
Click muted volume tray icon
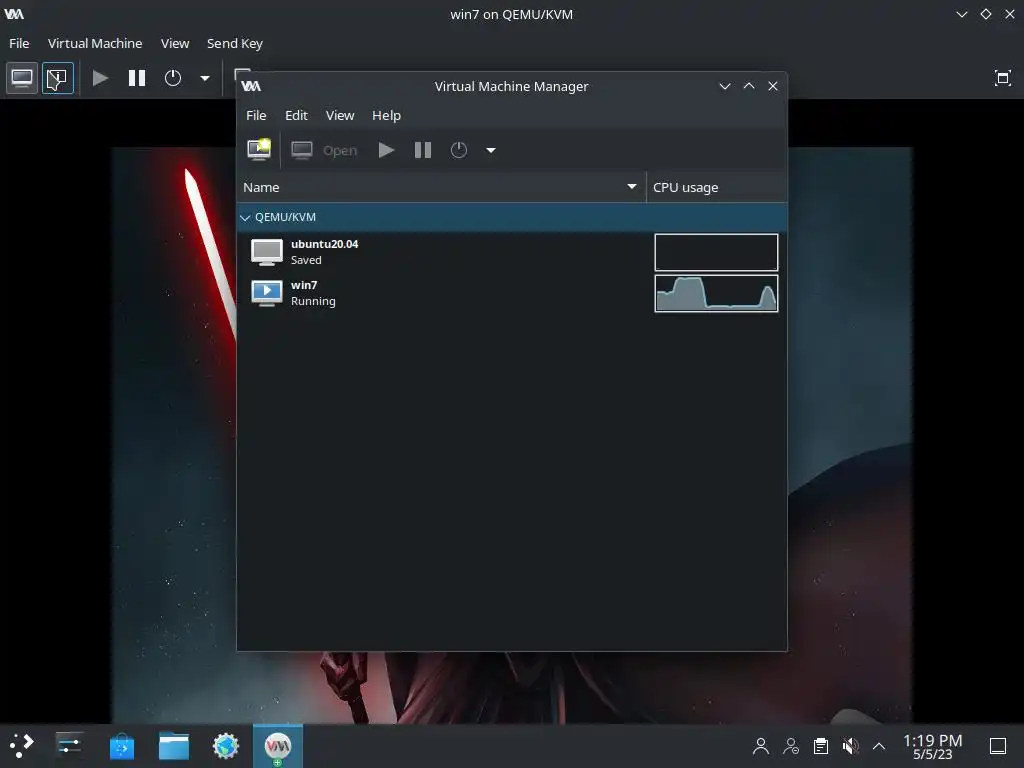850,746
